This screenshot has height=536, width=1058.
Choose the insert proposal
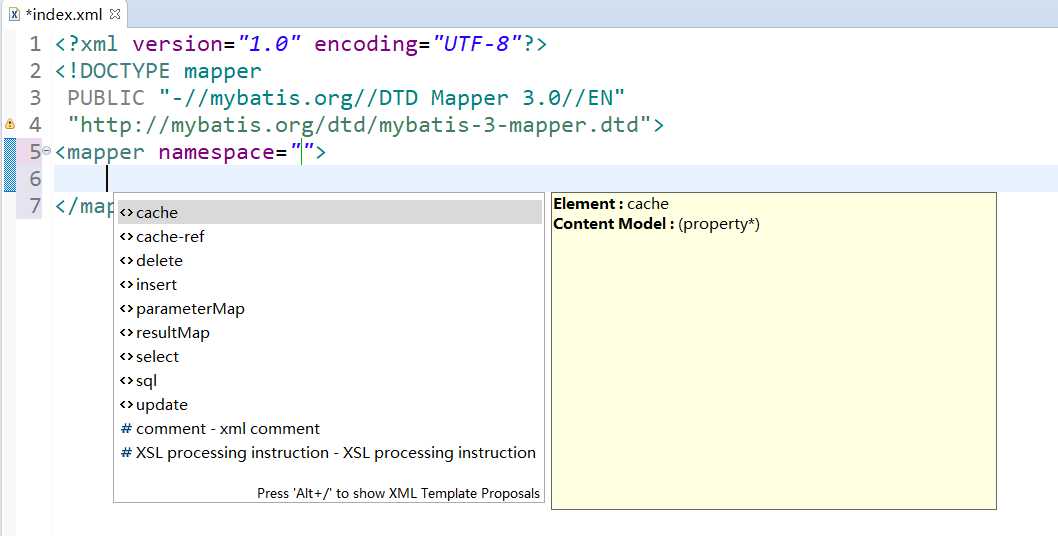click(330, 284)
